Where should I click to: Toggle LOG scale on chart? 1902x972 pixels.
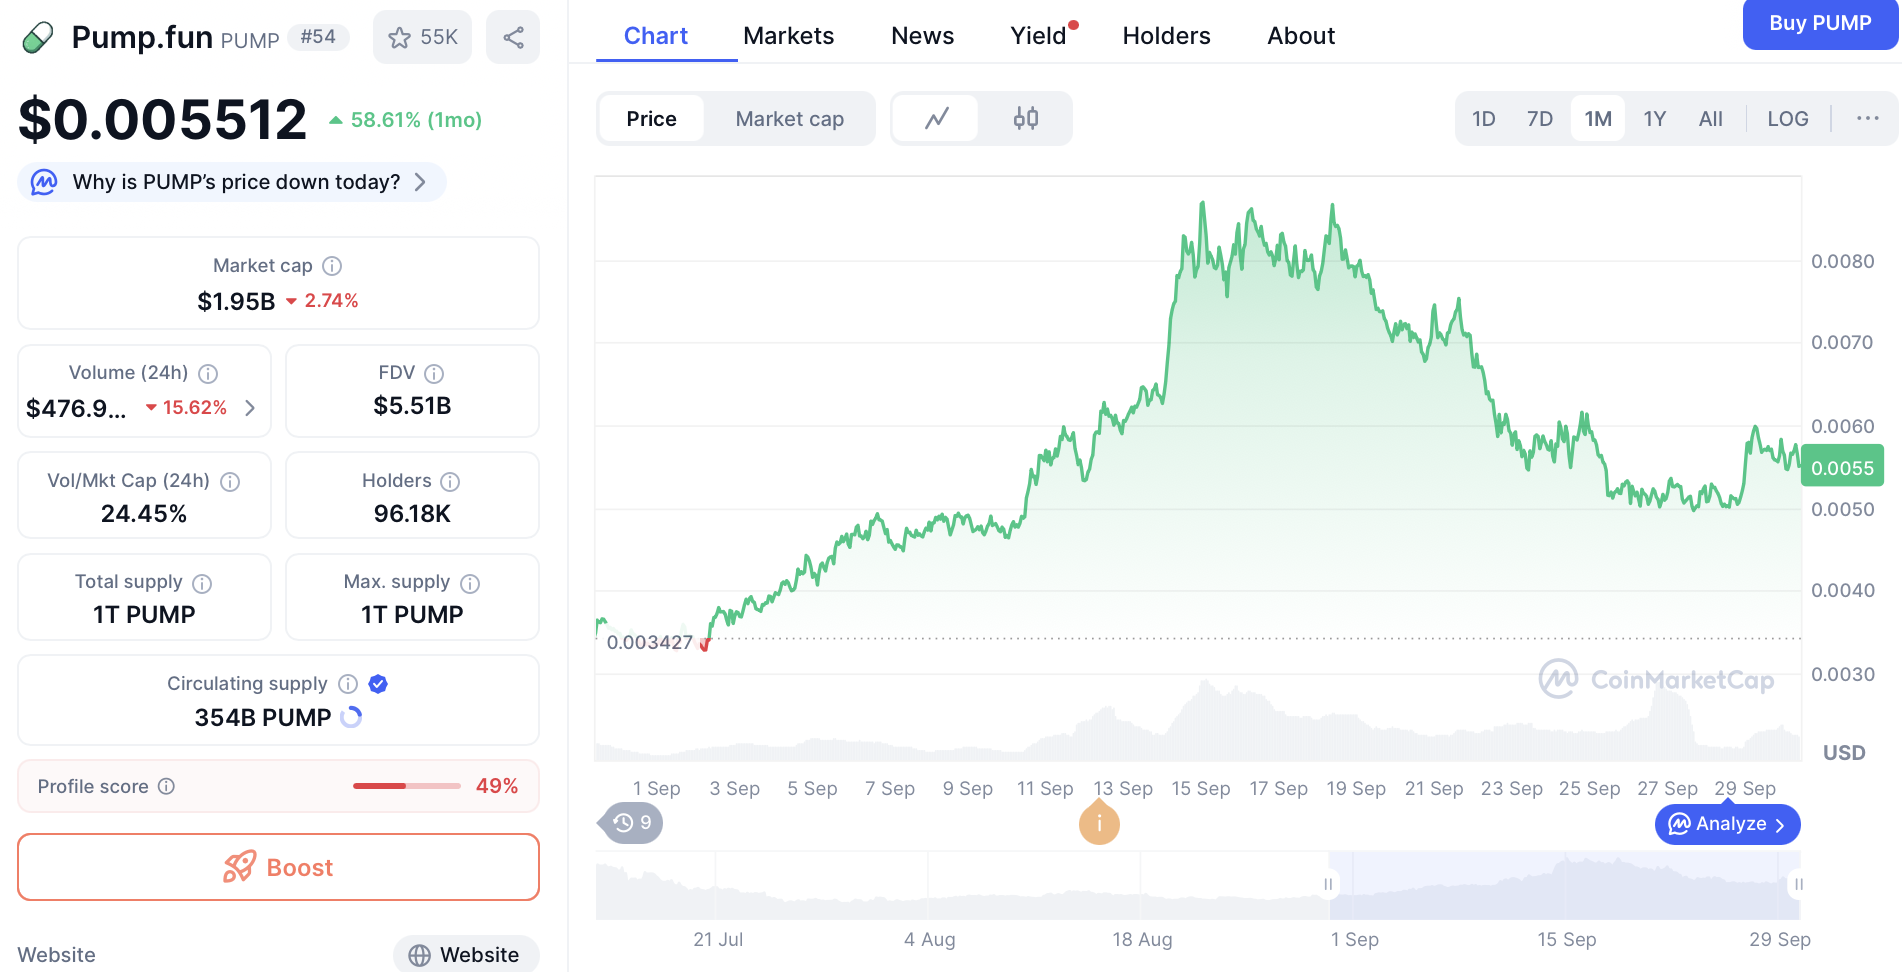pyautogui.click(x=1787, y=119)
